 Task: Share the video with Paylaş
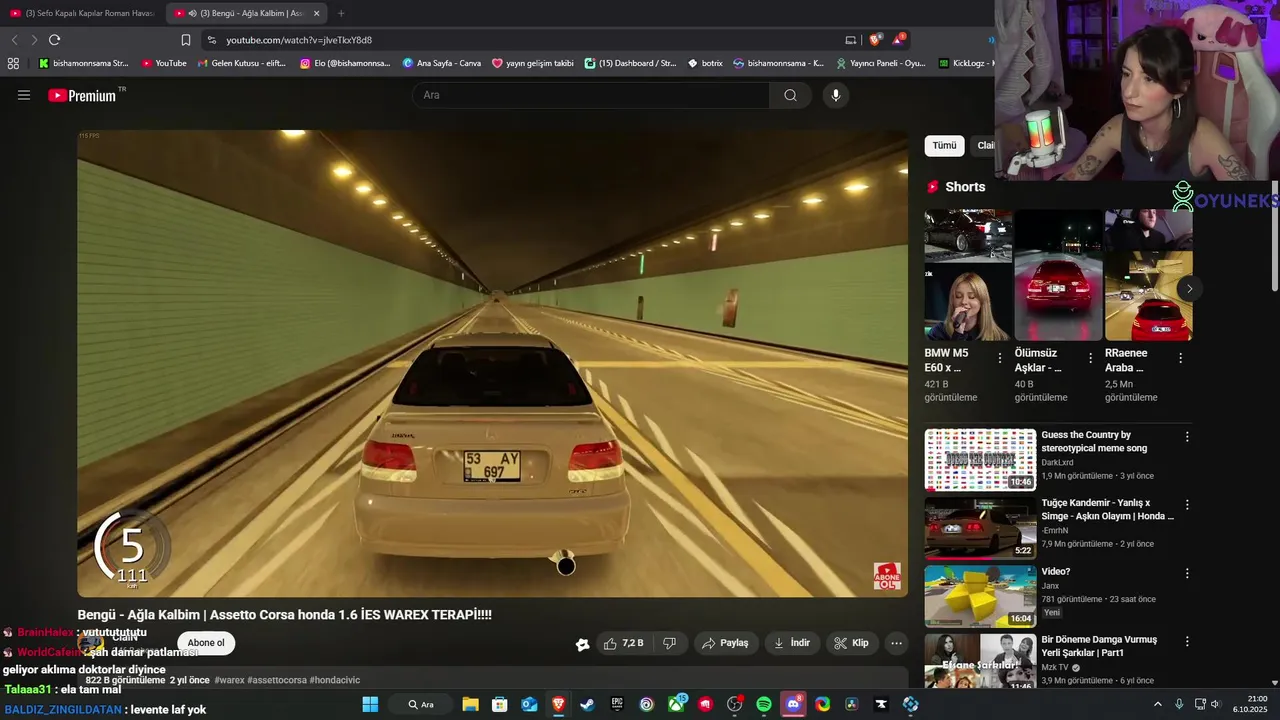pos(726,643)
